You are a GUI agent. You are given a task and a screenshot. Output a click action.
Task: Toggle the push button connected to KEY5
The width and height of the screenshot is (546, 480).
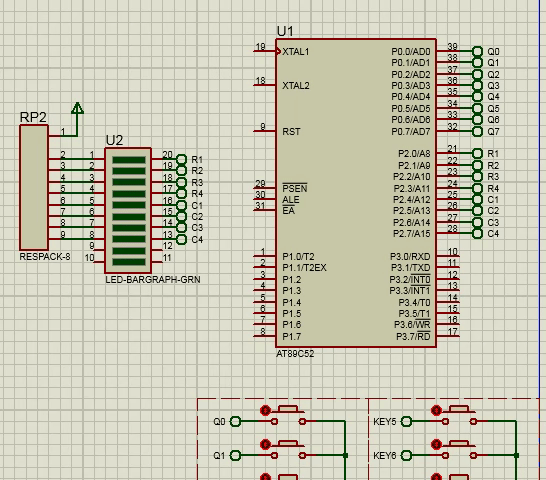[459, 416]
